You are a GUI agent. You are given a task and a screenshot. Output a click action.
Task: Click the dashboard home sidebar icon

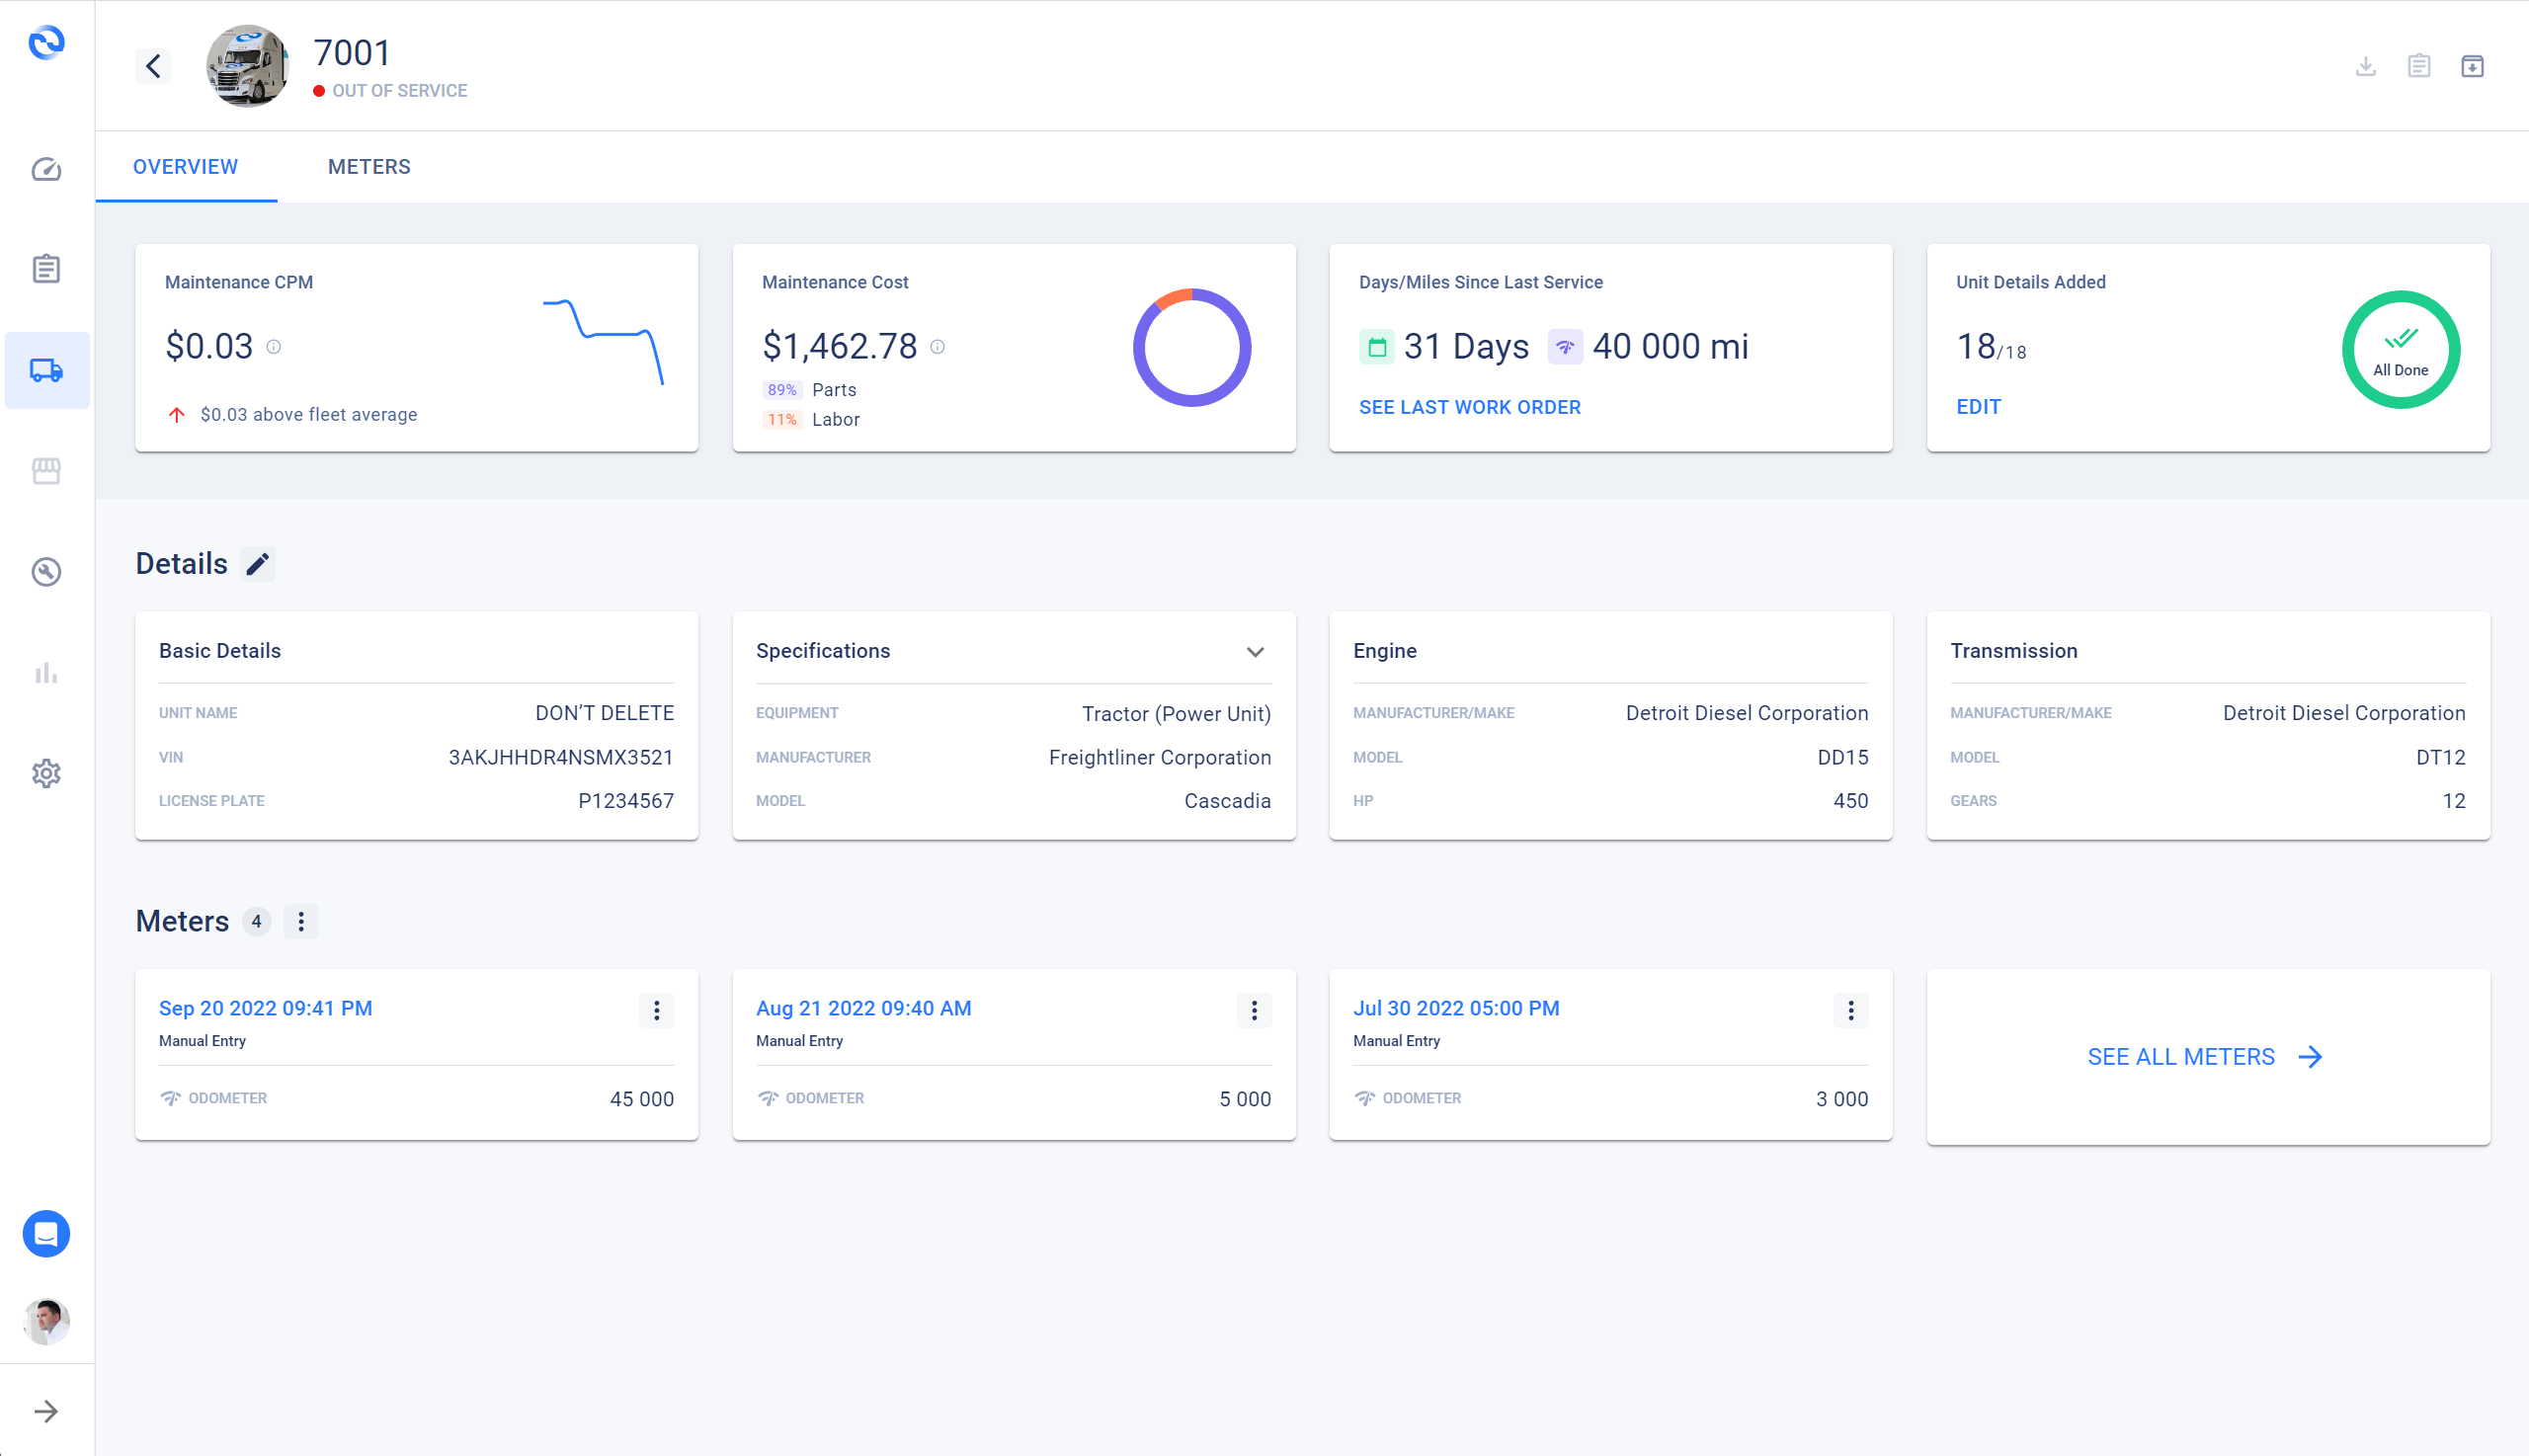46,169
